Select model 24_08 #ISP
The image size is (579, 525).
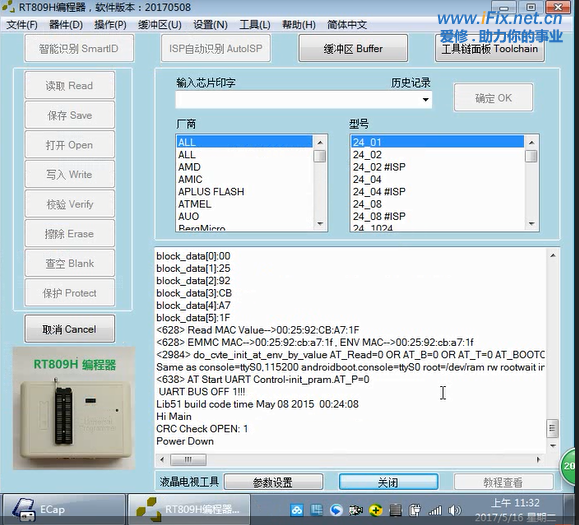coord(437,216)
